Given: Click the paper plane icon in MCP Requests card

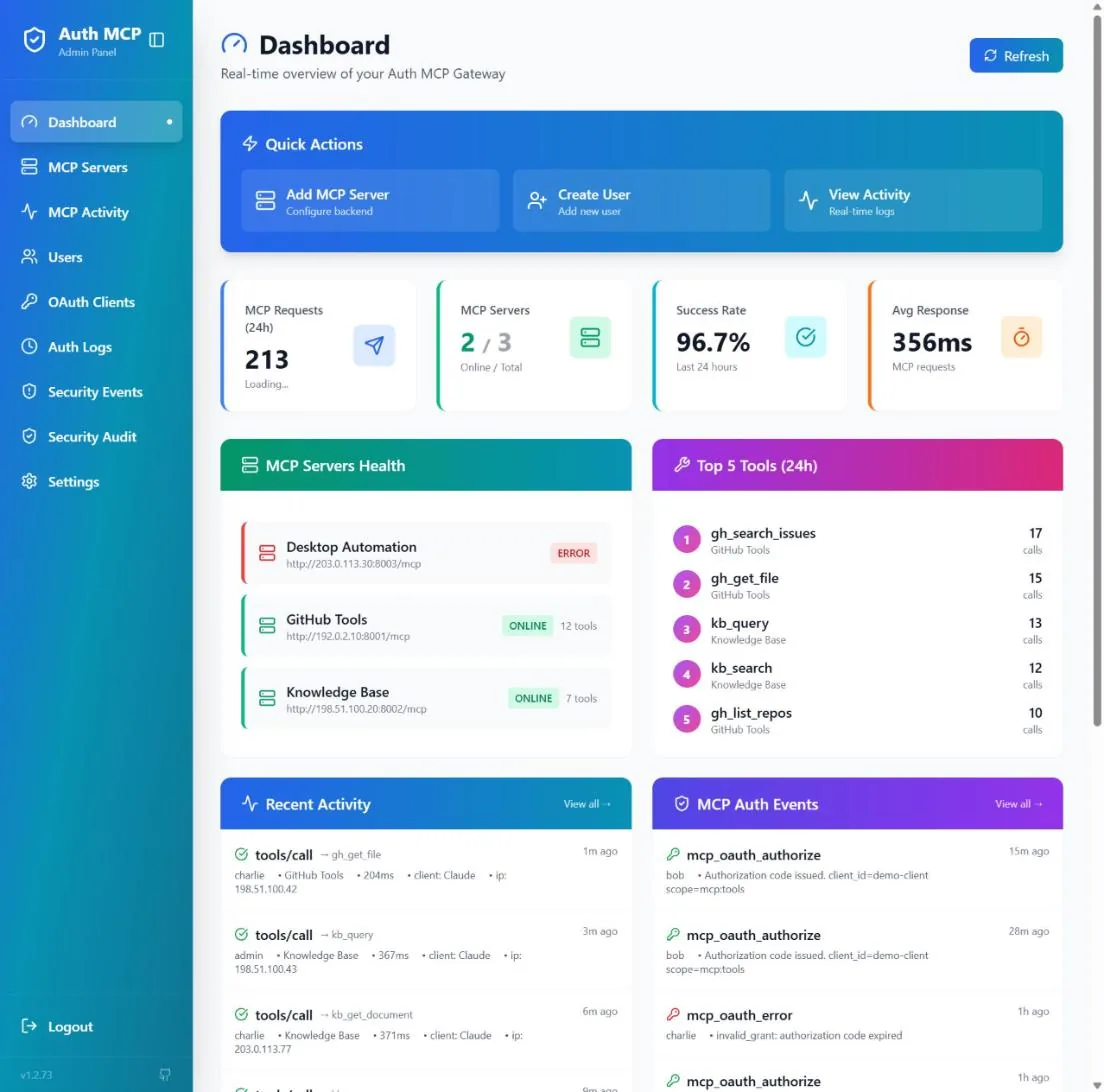Looking at the screenshot, I should tap(374, 345).
